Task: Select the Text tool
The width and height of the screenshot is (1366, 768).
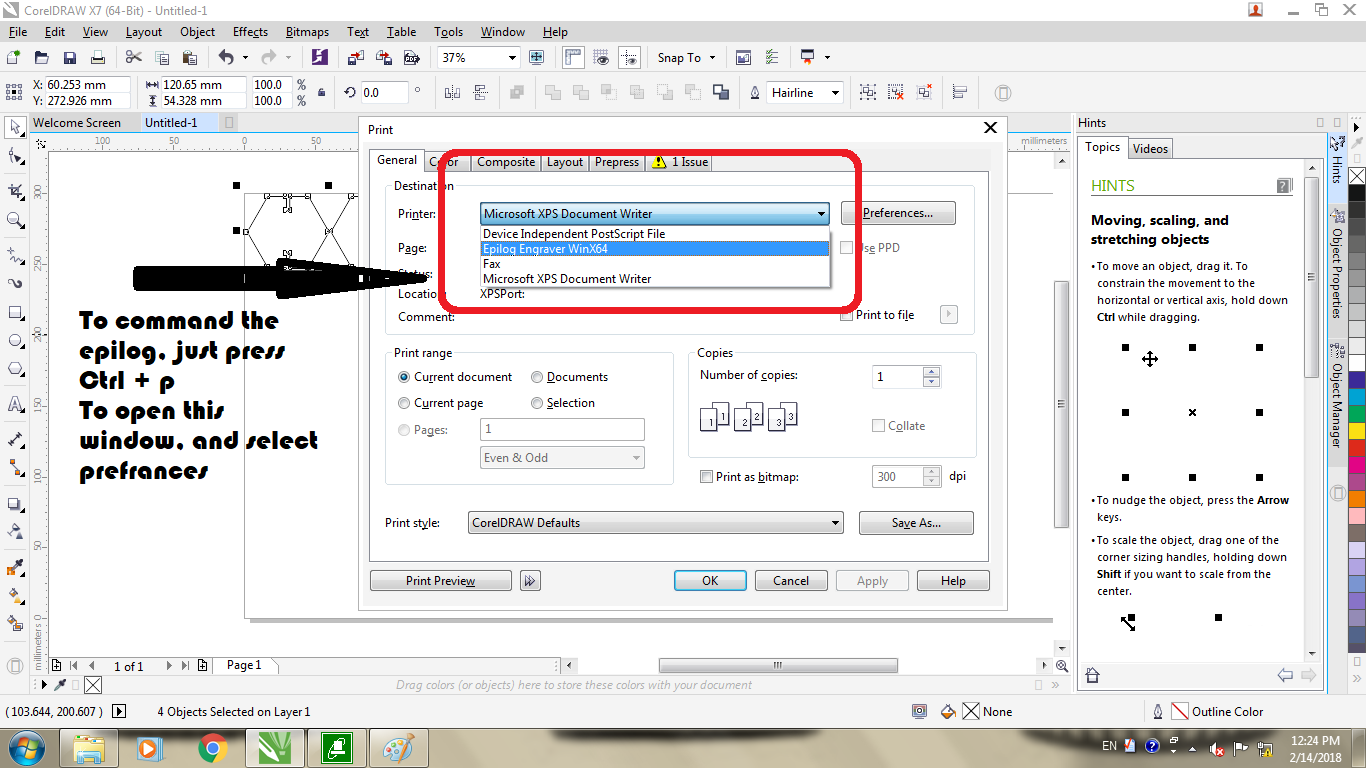Action: [x=15, y=404]
